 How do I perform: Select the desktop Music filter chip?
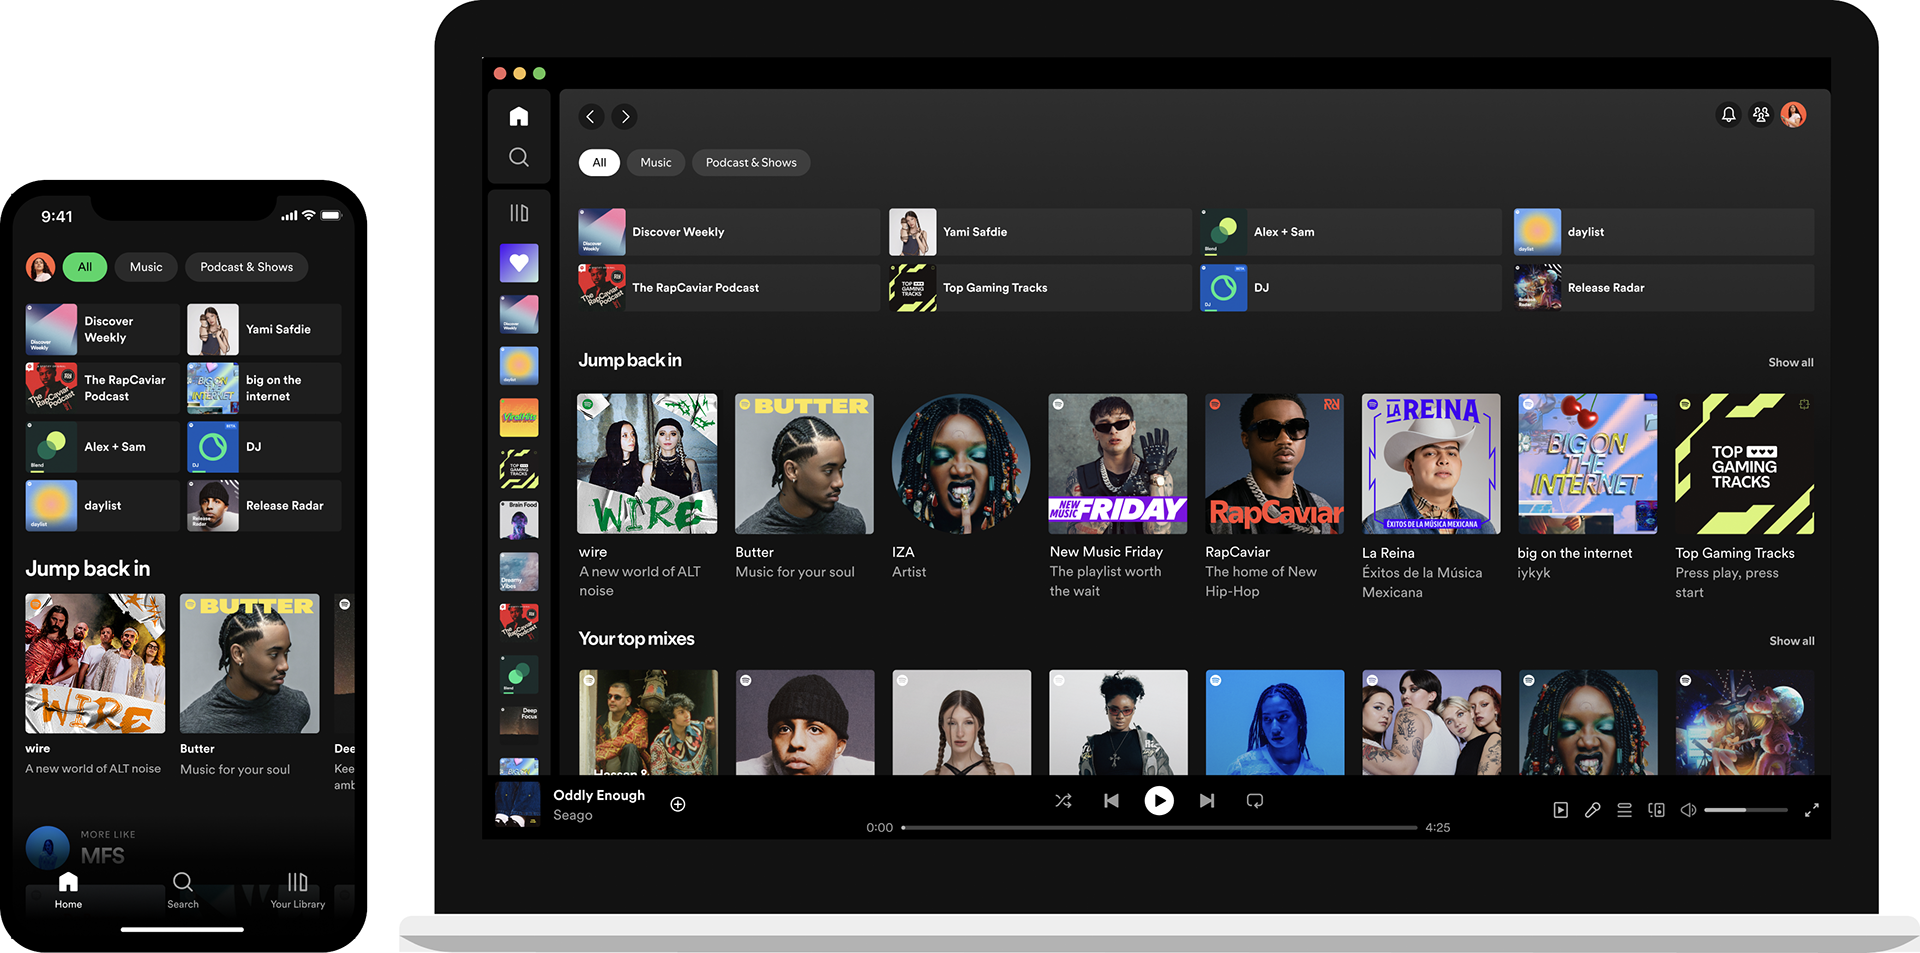[x=656, y=163]
